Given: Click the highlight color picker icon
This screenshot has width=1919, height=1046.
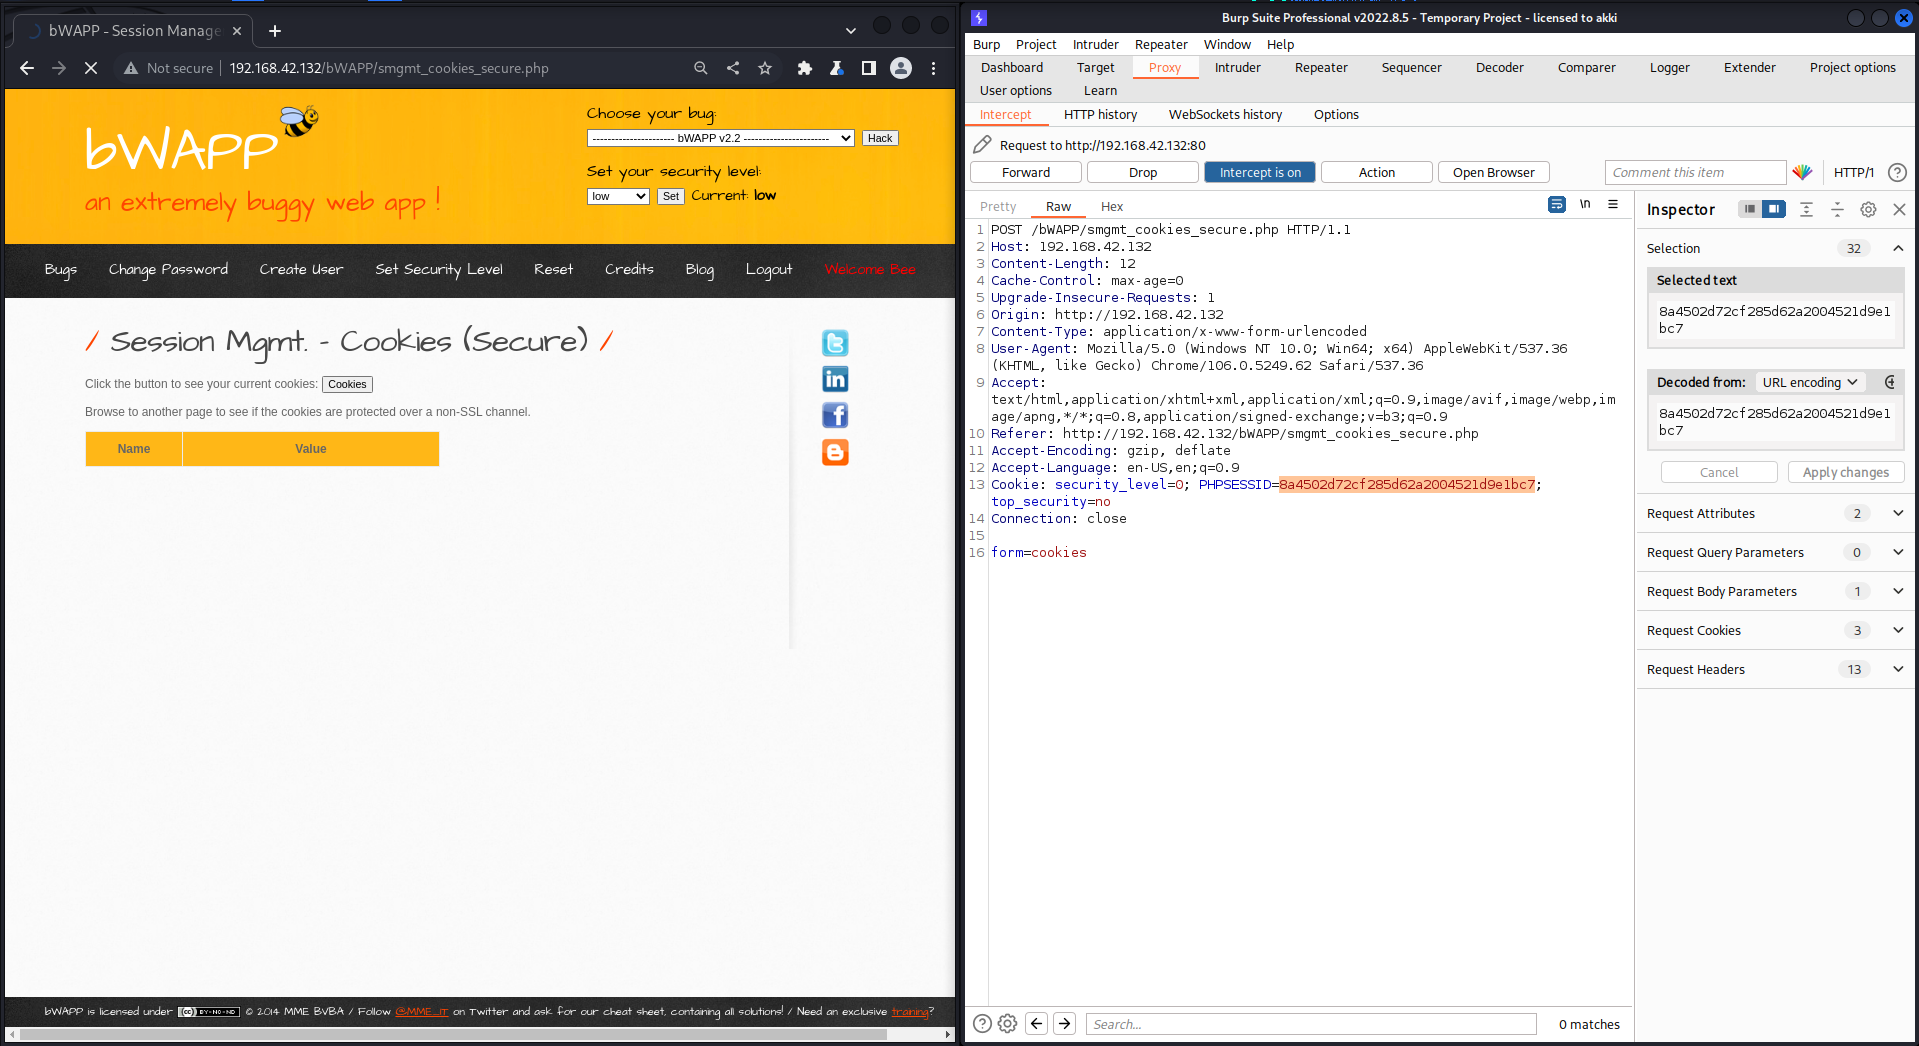Looking at the screenshot, I should (1802, 172).
